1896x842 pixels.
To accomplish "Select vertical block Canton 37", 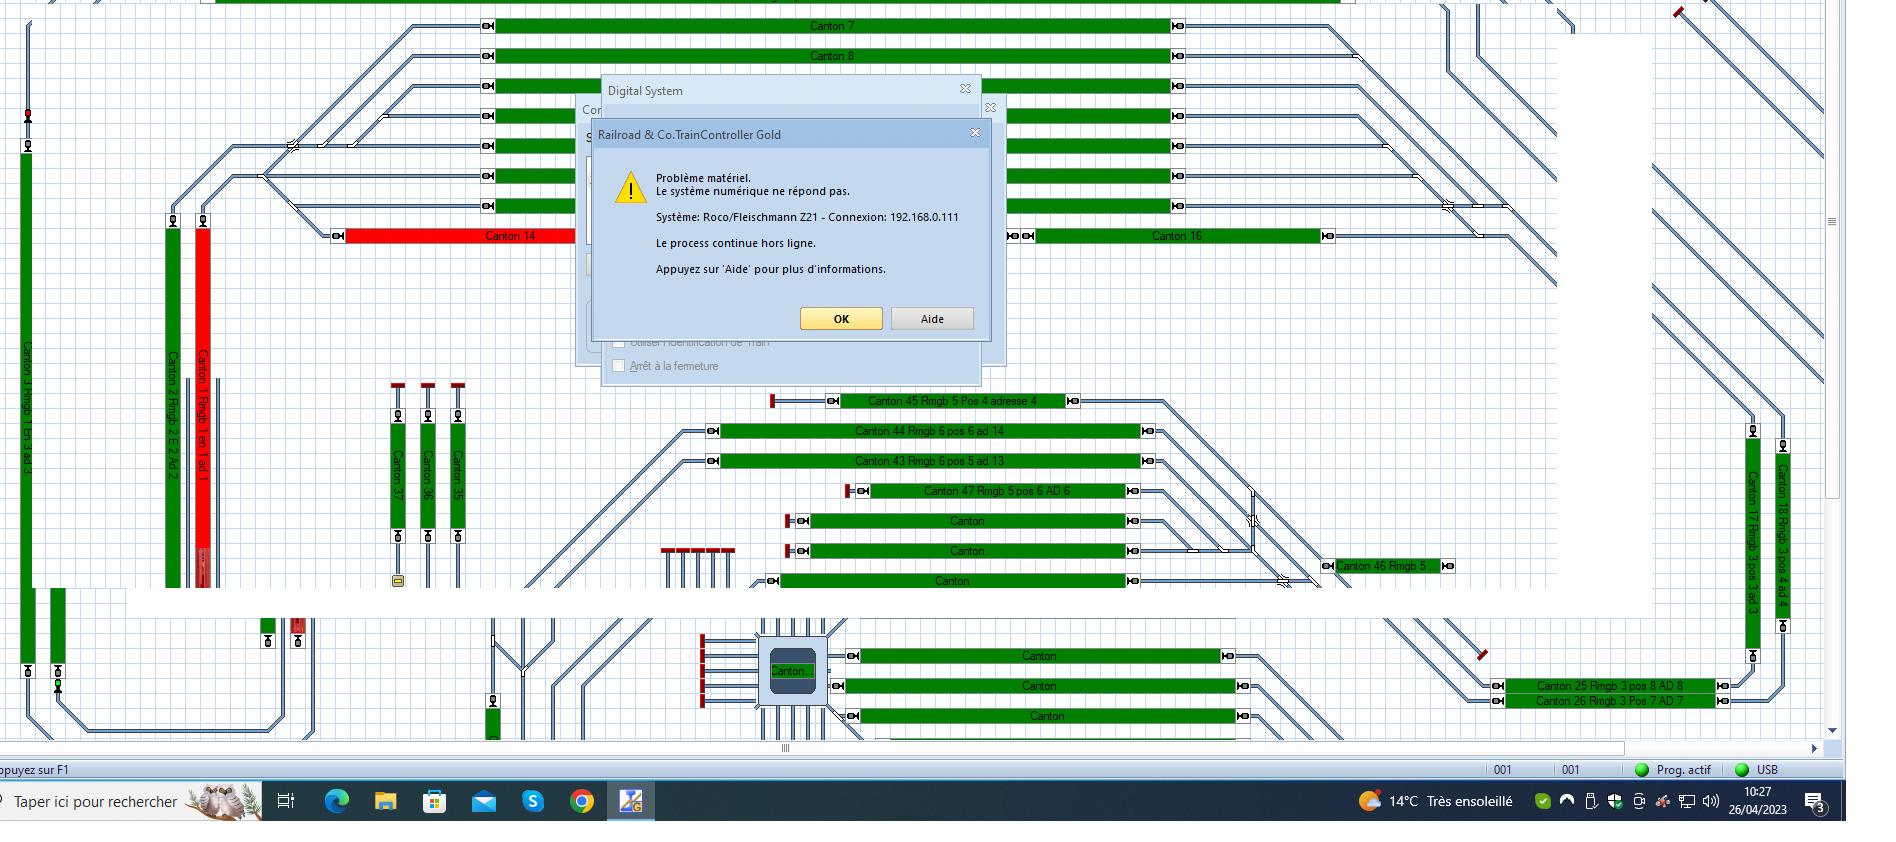I will click(398, 476).
